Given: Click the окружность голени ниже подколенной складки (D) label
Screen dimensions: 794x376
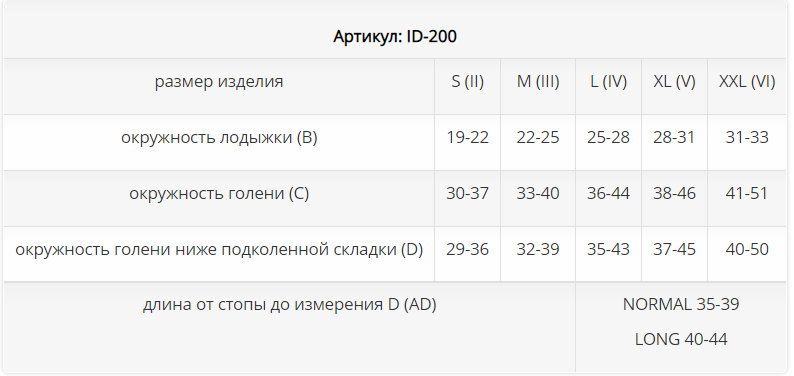Looking at the screenshot, I should click(219, 249).
